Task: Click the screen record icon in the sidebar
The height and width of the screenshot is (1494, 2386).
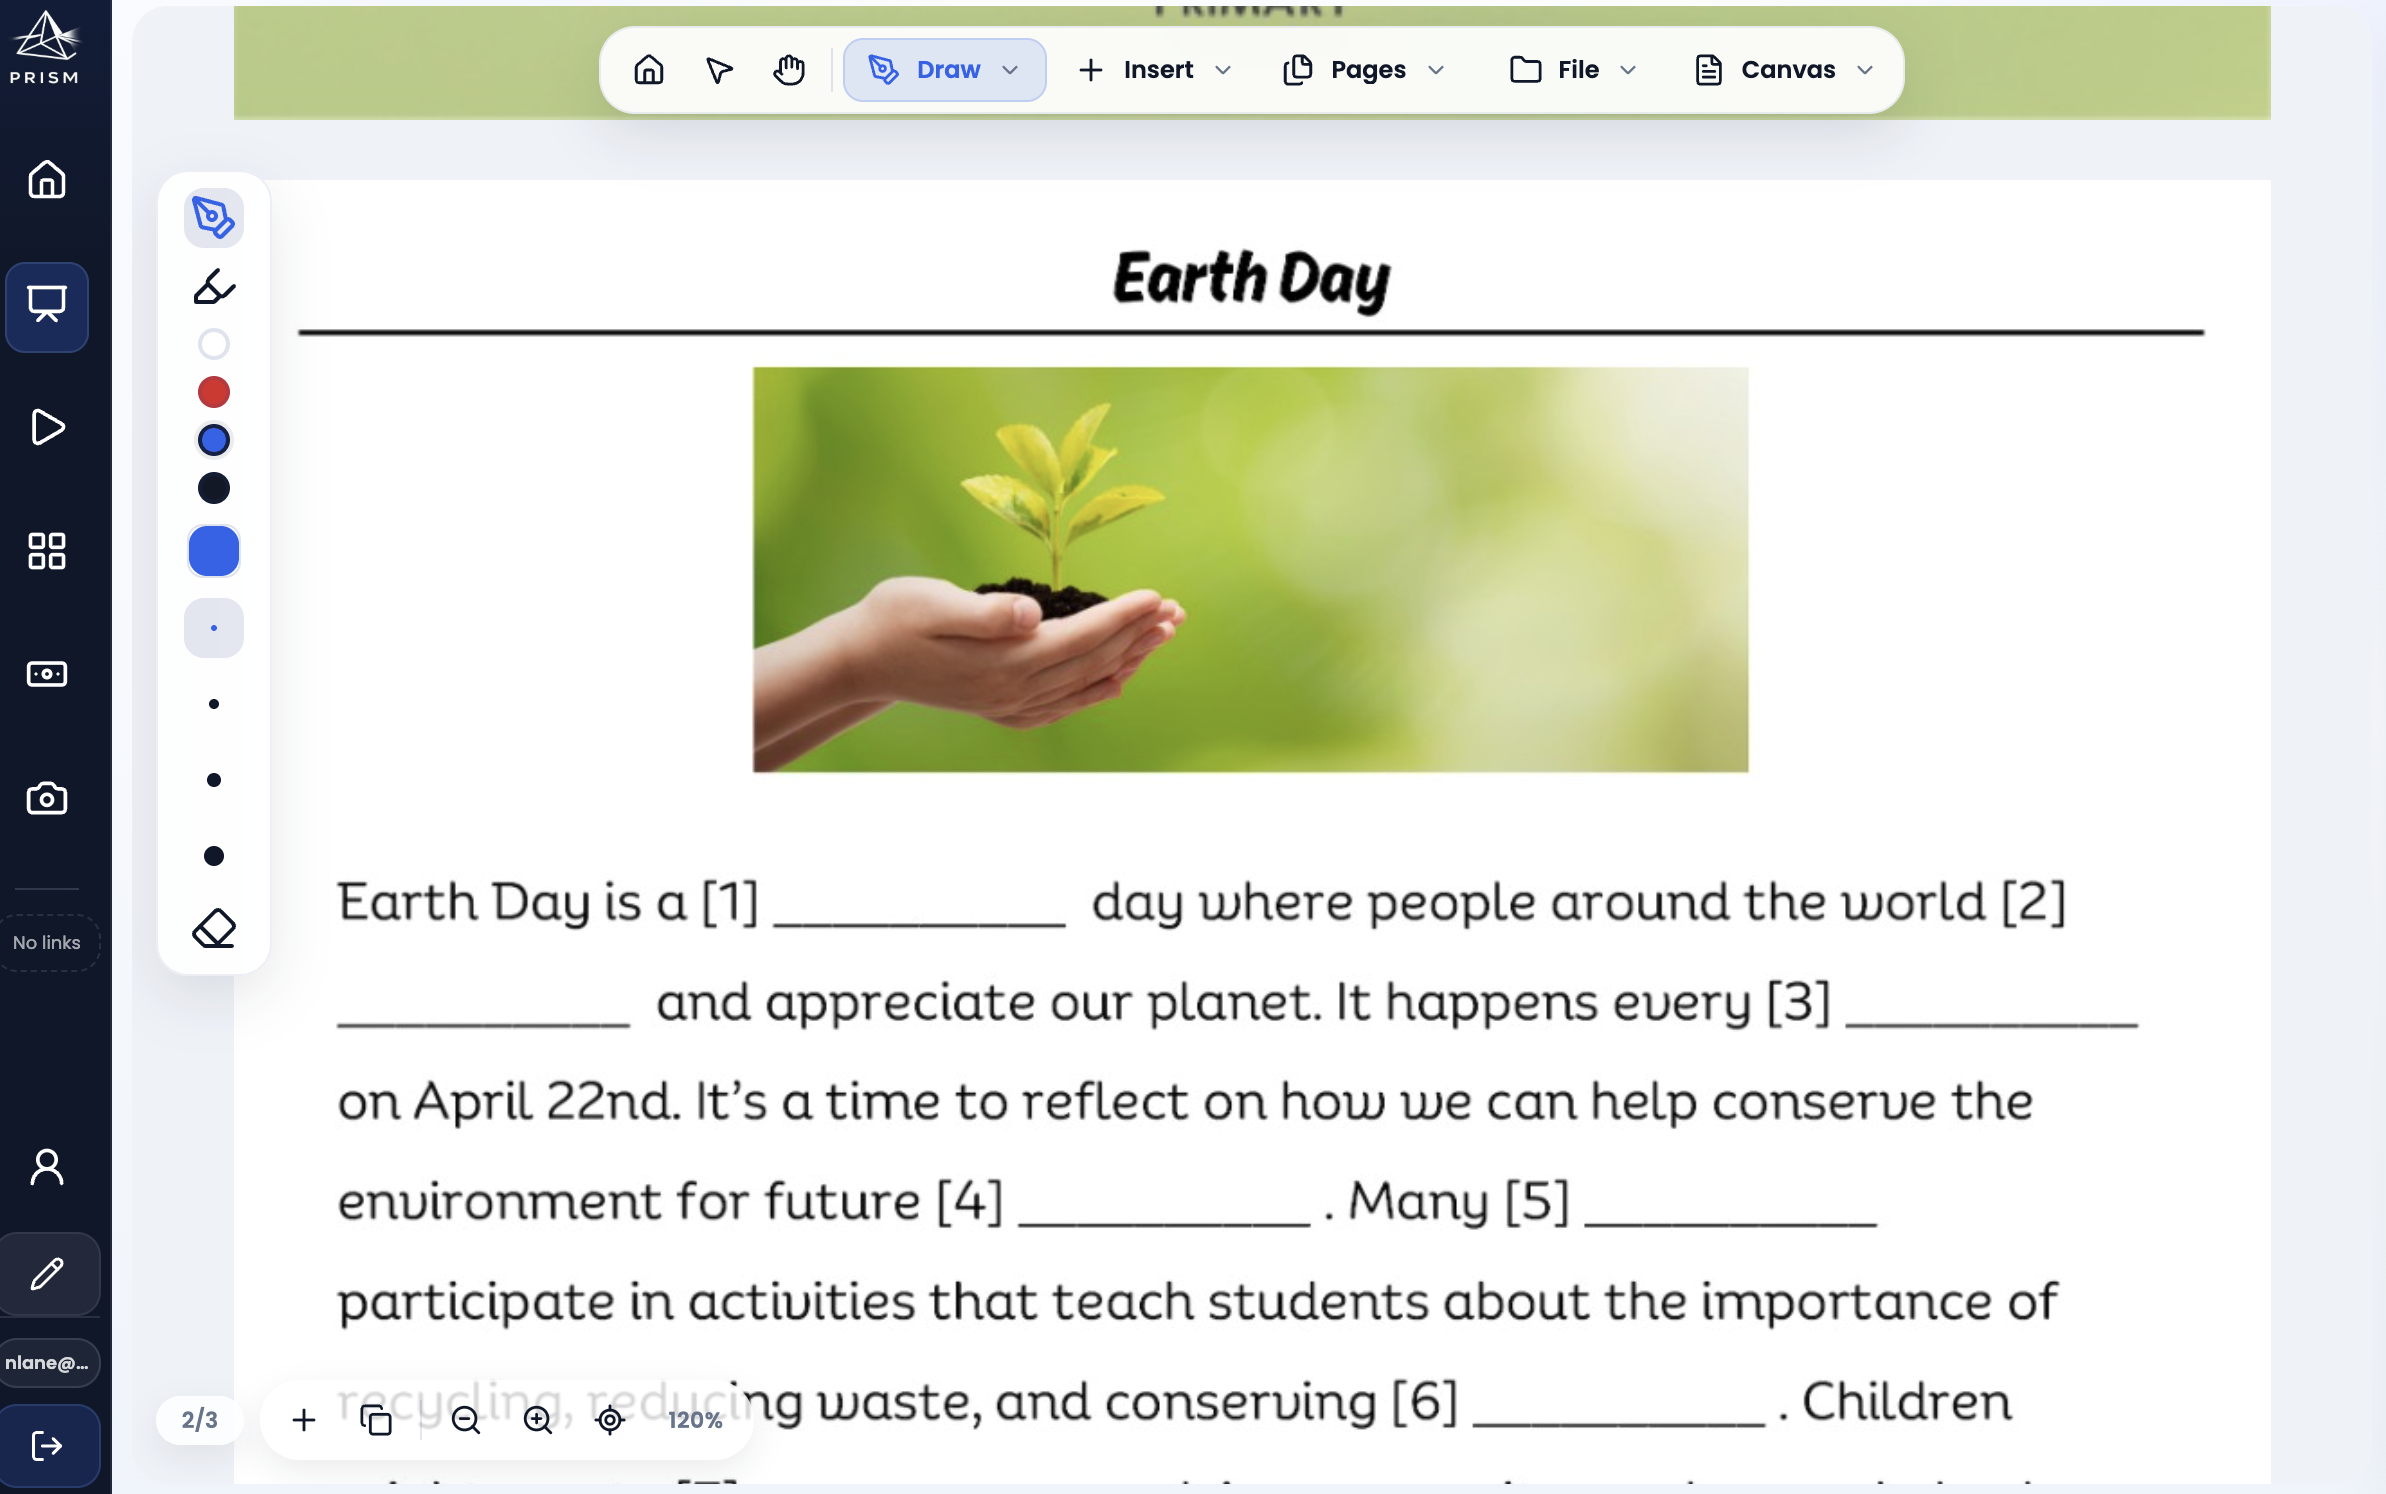Action: point(47,674)
